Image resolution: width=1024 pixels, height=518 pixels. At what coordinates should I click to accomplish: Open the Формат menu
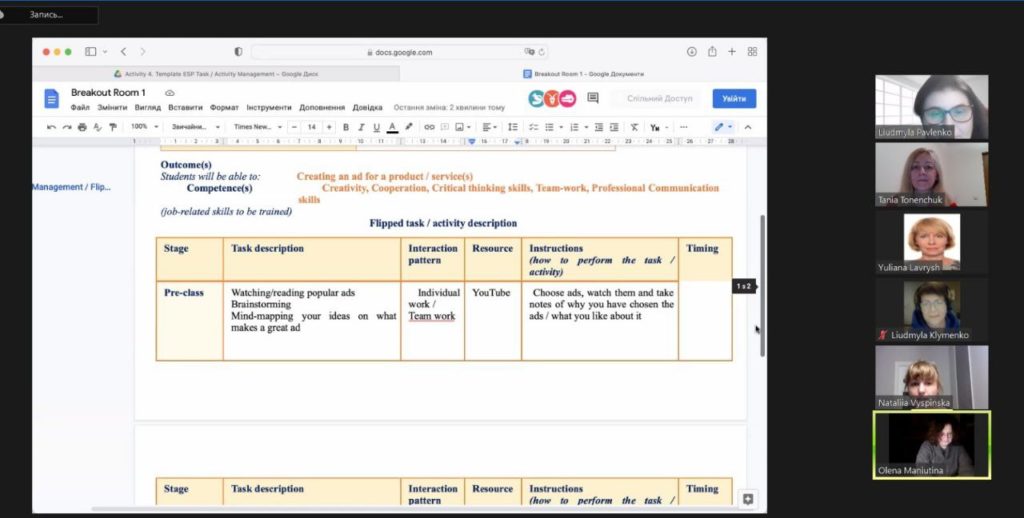coord(224,107)
